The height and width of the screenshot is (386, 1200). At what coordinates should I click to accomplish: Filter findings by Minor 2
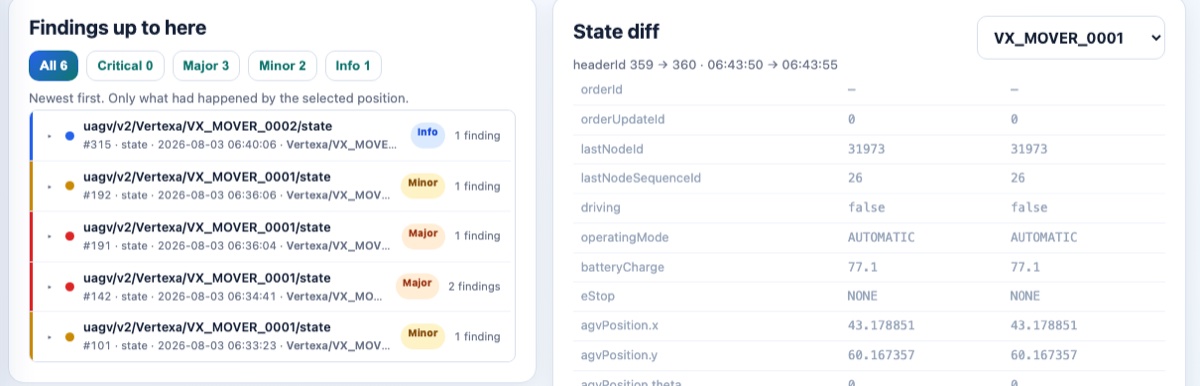[x=283, y=66]
